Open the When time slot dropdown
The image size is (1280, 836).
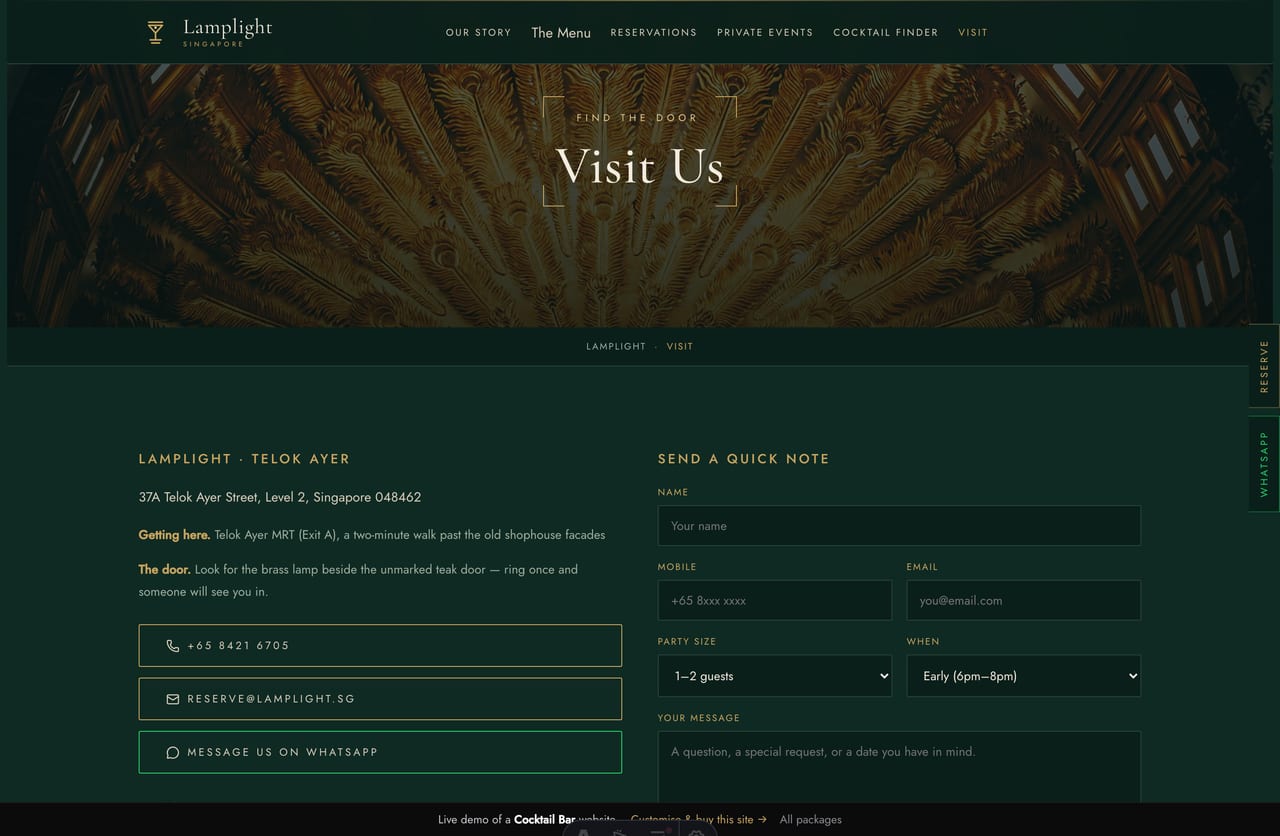pos(1024,676)
